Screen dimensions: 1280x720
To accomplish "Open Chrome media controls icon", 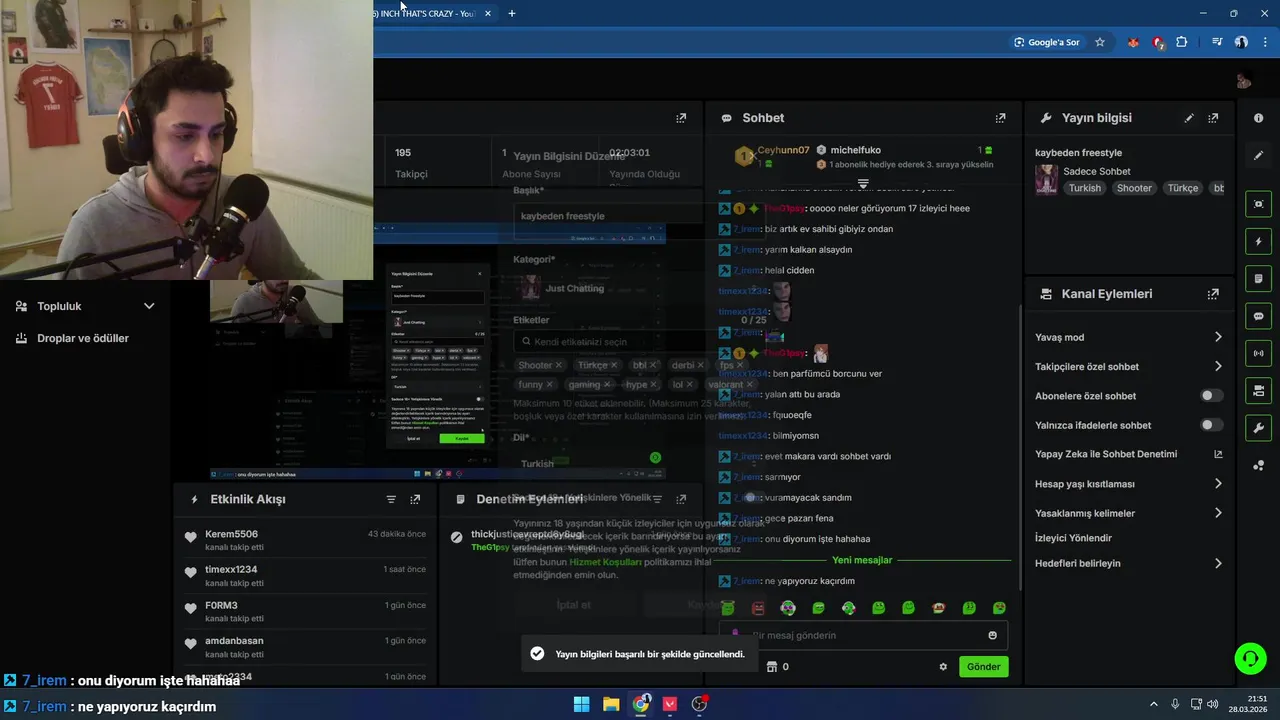I will pos(1217,42).
